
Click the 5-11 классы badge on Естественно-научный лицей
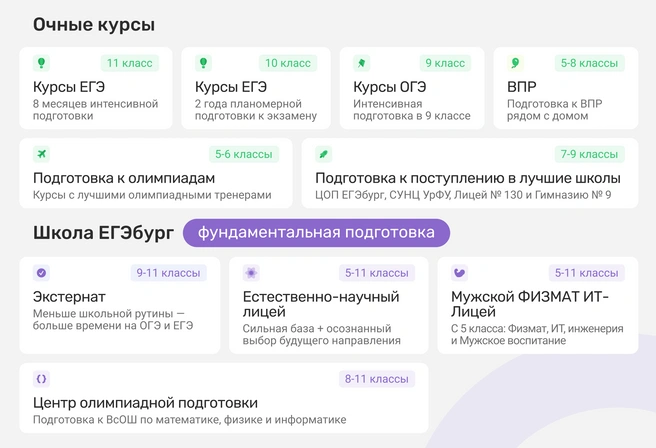[x=377, y=273]
